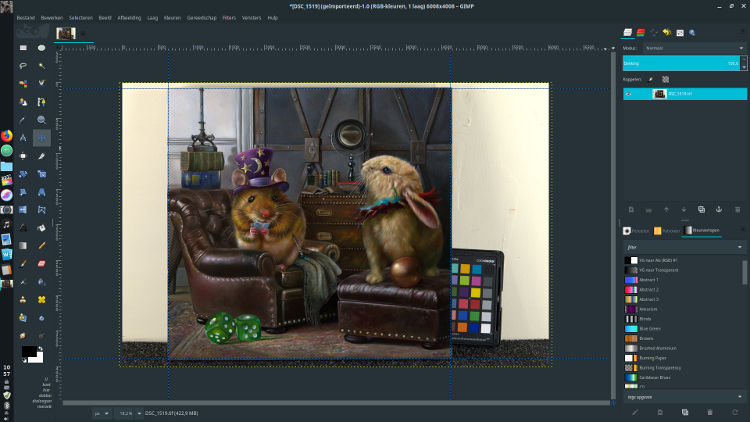Select the Airbrush tool

tap(23, 282)
